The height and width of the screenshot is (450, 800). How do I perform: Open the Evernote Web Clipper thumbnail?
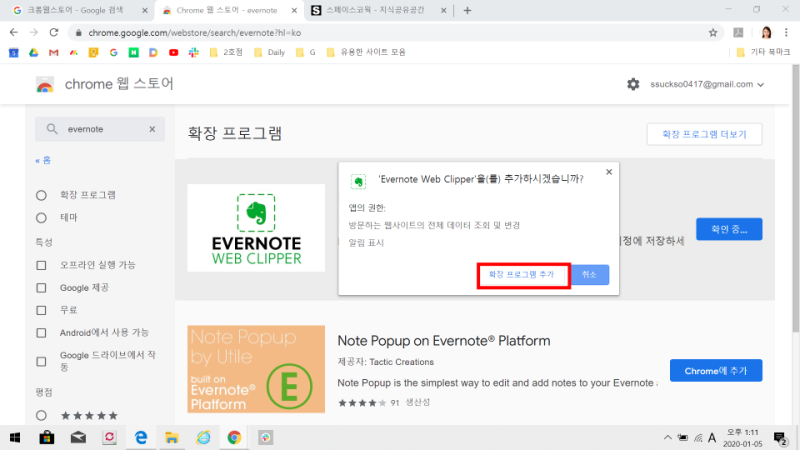pos(256,228)
